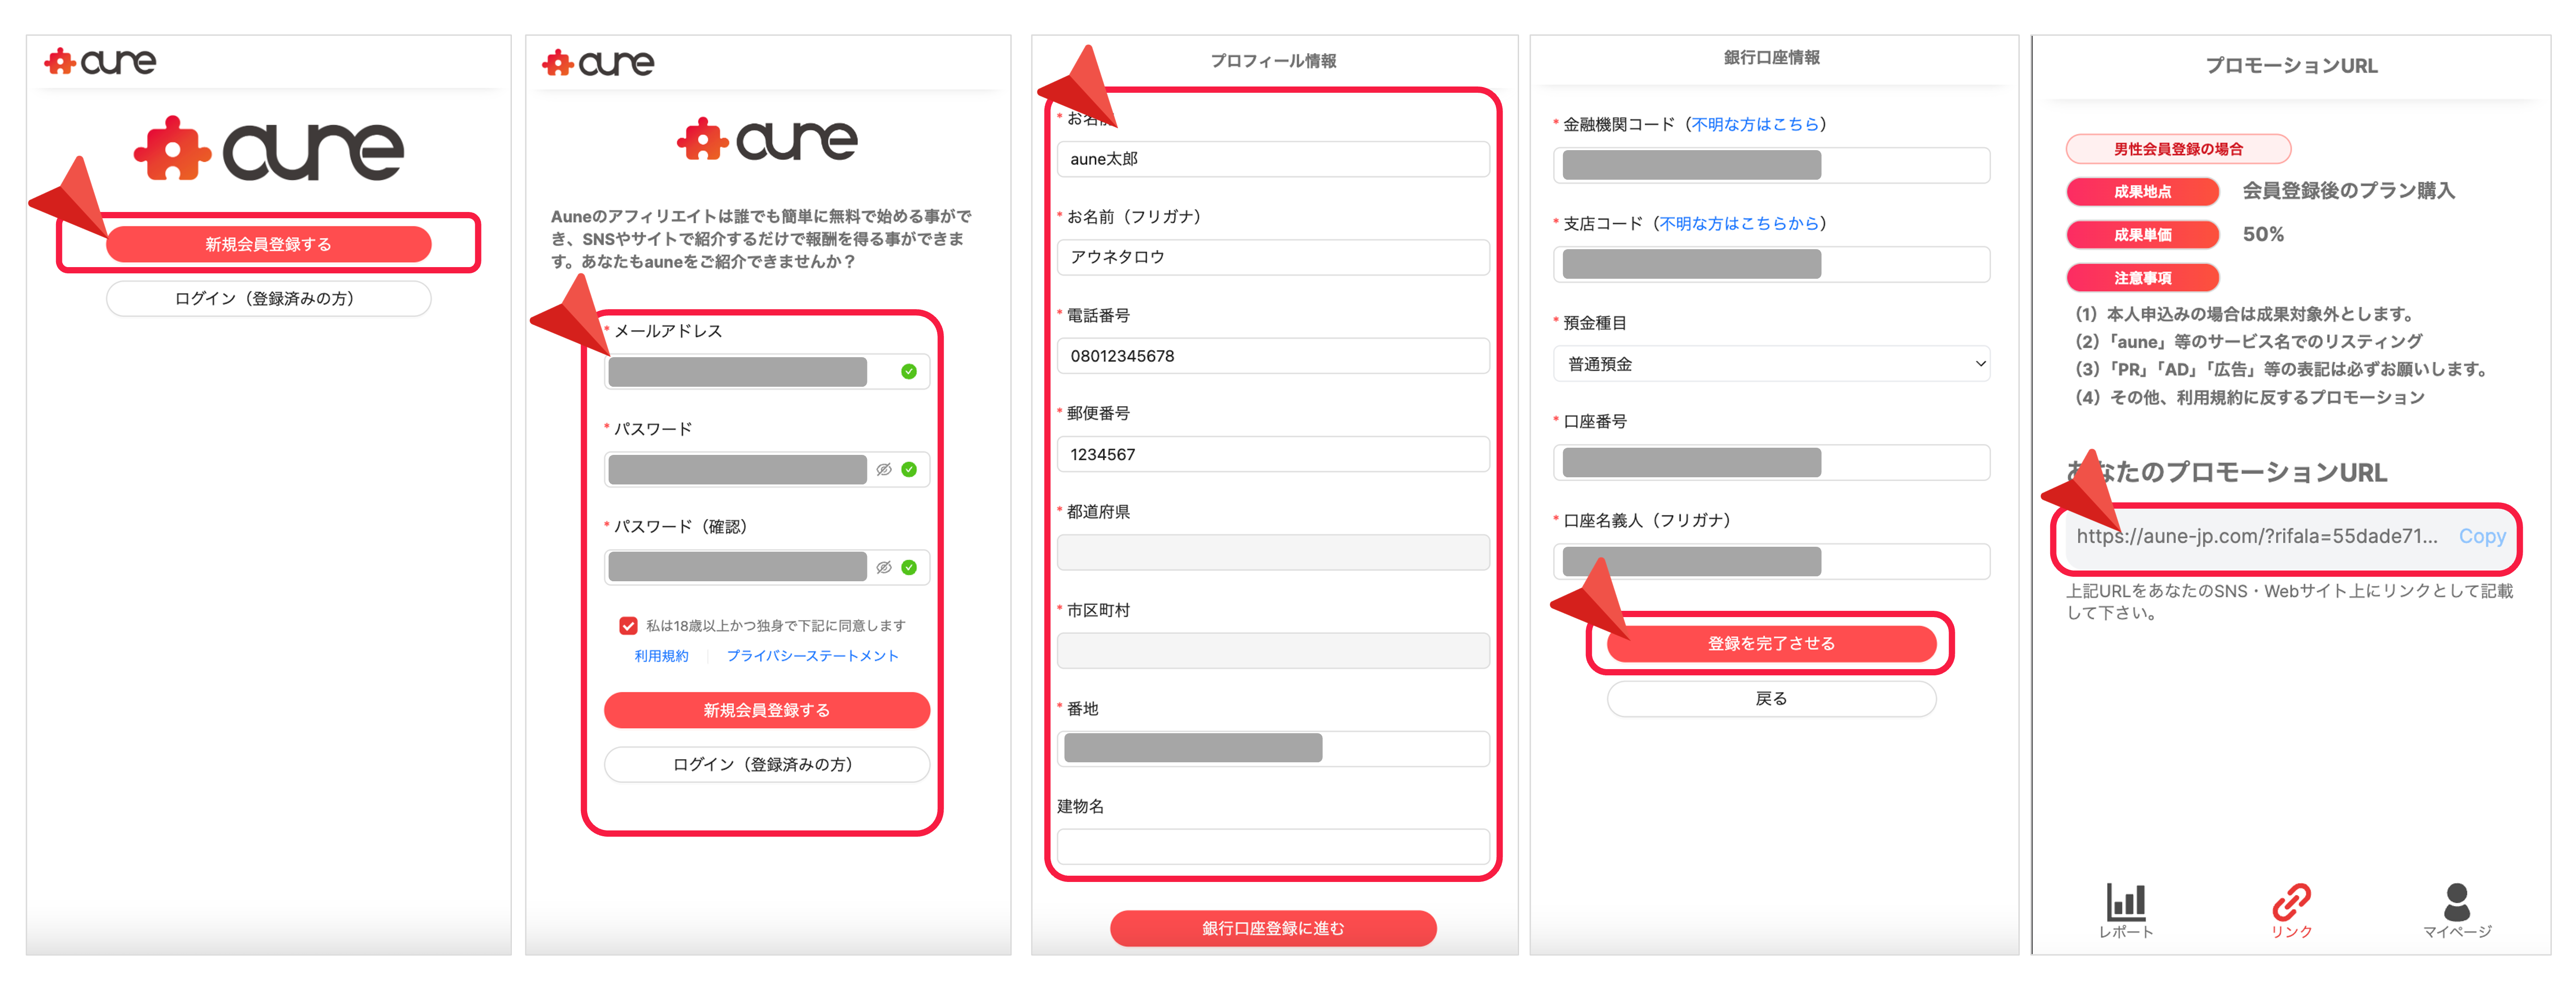Click the 口座番号 input field
The width and height of the screenshot is (2576, 994).
(x=1771, y=462)
